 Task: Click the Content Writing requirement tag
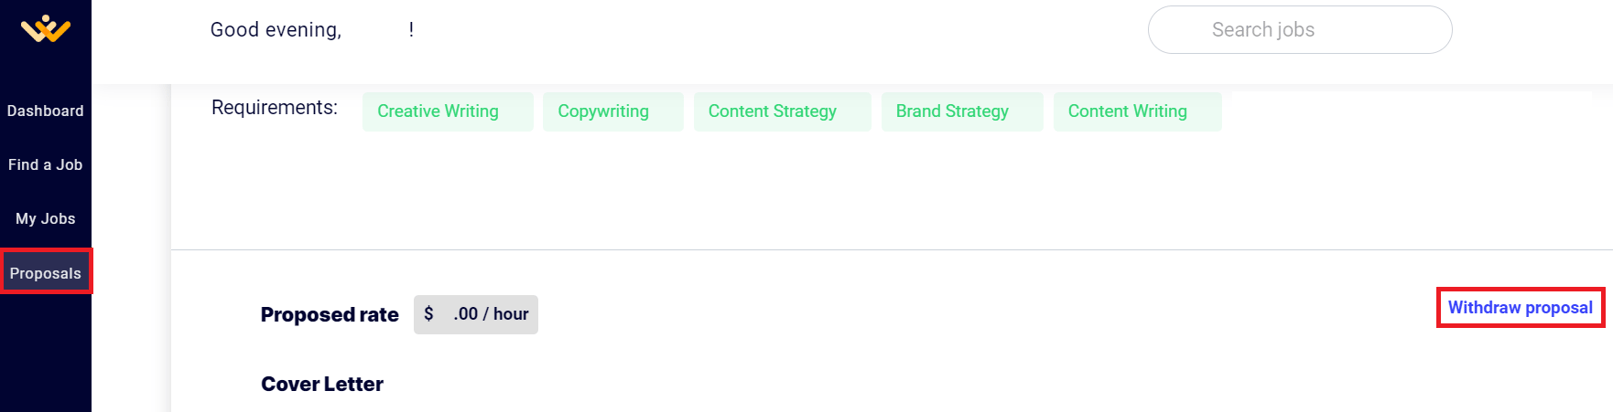pos(1127,112)
